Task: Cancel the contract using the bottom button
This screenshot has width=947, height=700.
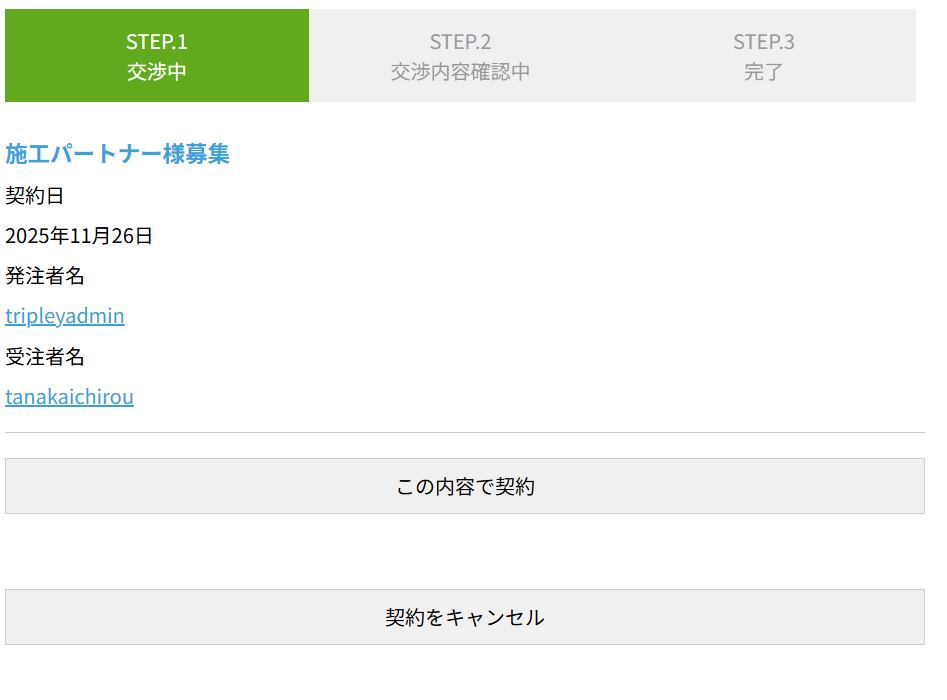Action: (465, 617)
